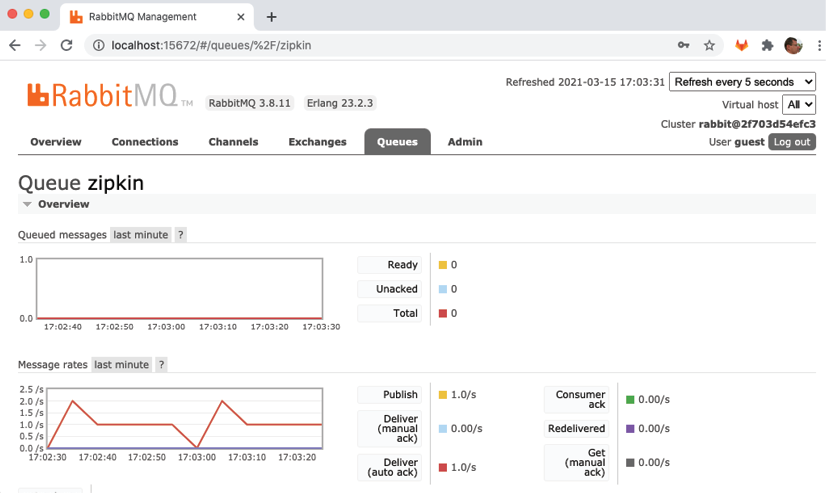Click the Get (manual ack) legend label
The width and height of the screenshot is (826, 493).
coord(576,462)
